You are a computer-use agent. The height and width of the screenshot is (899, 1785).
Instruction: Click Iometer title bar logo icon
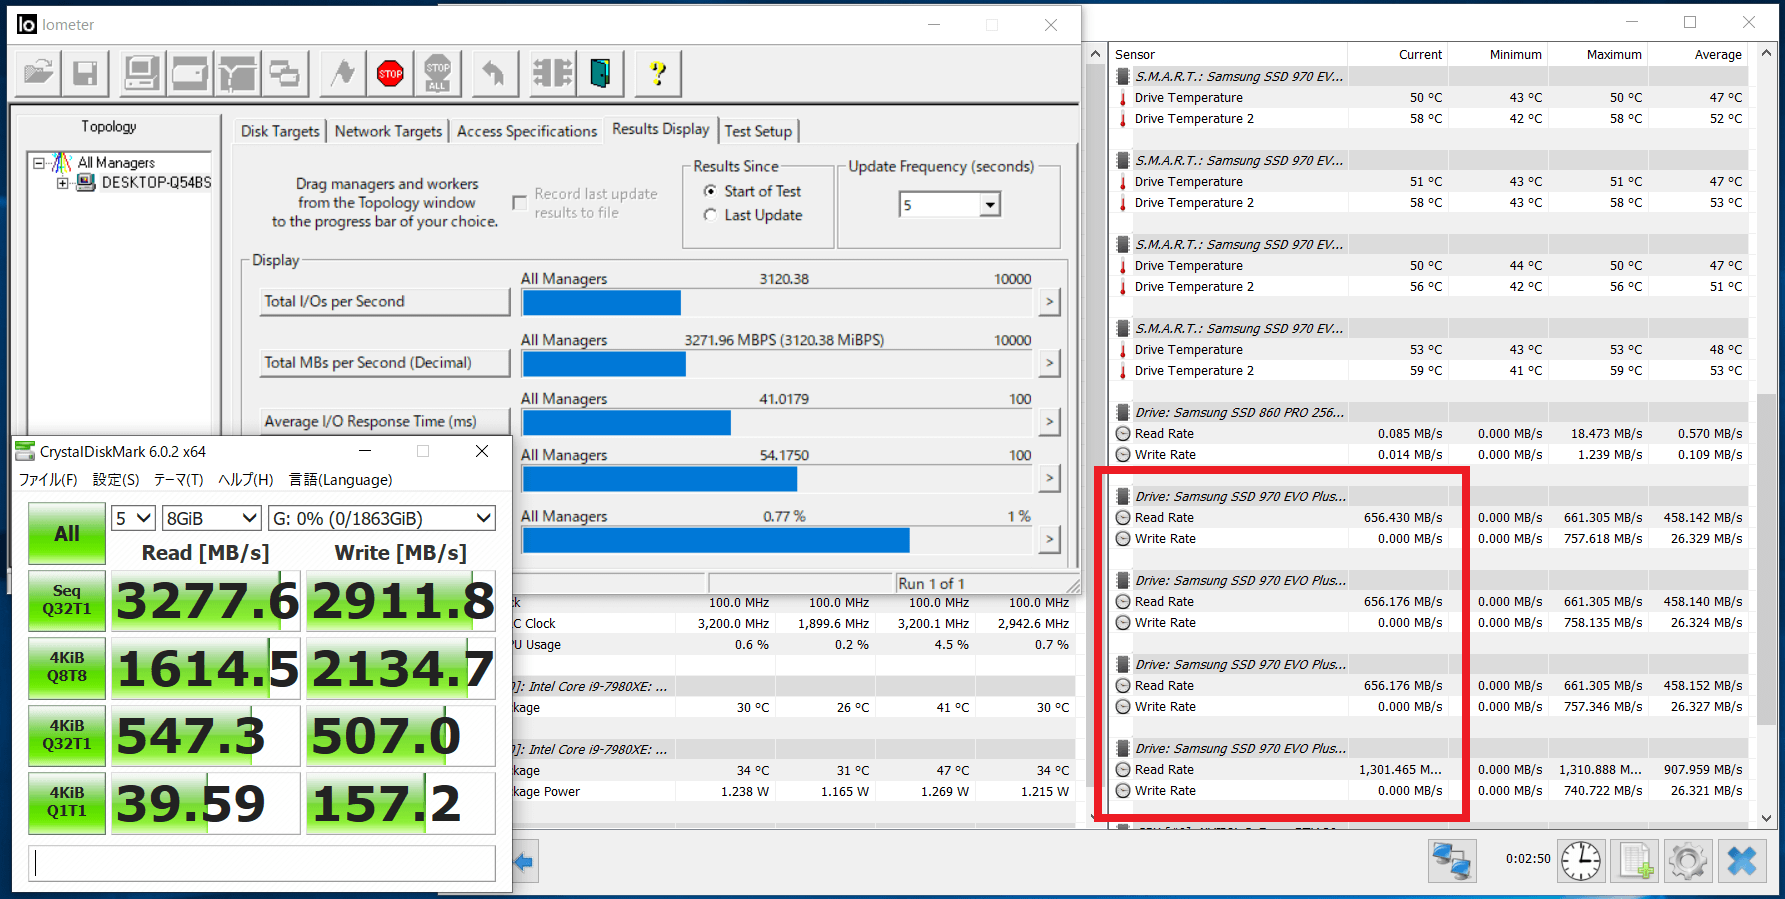click(x=27, y=24)
